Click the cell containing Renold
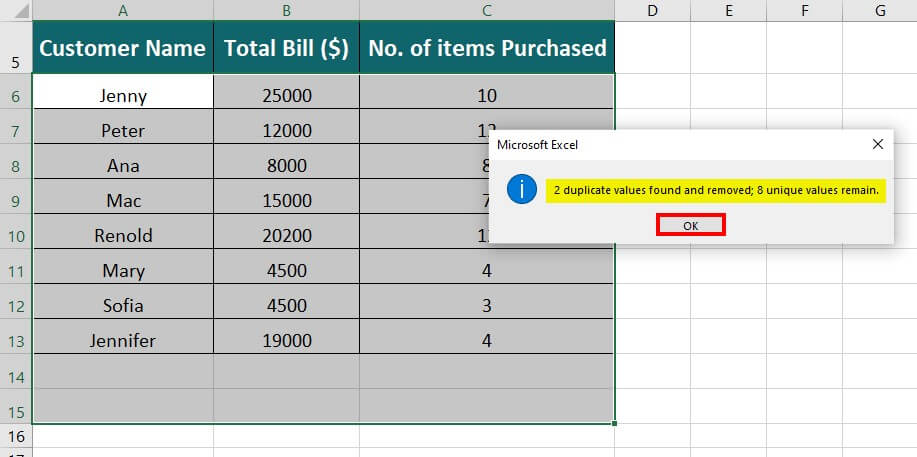This screenshot has width=917, height=457. click(x=123, y=232)
